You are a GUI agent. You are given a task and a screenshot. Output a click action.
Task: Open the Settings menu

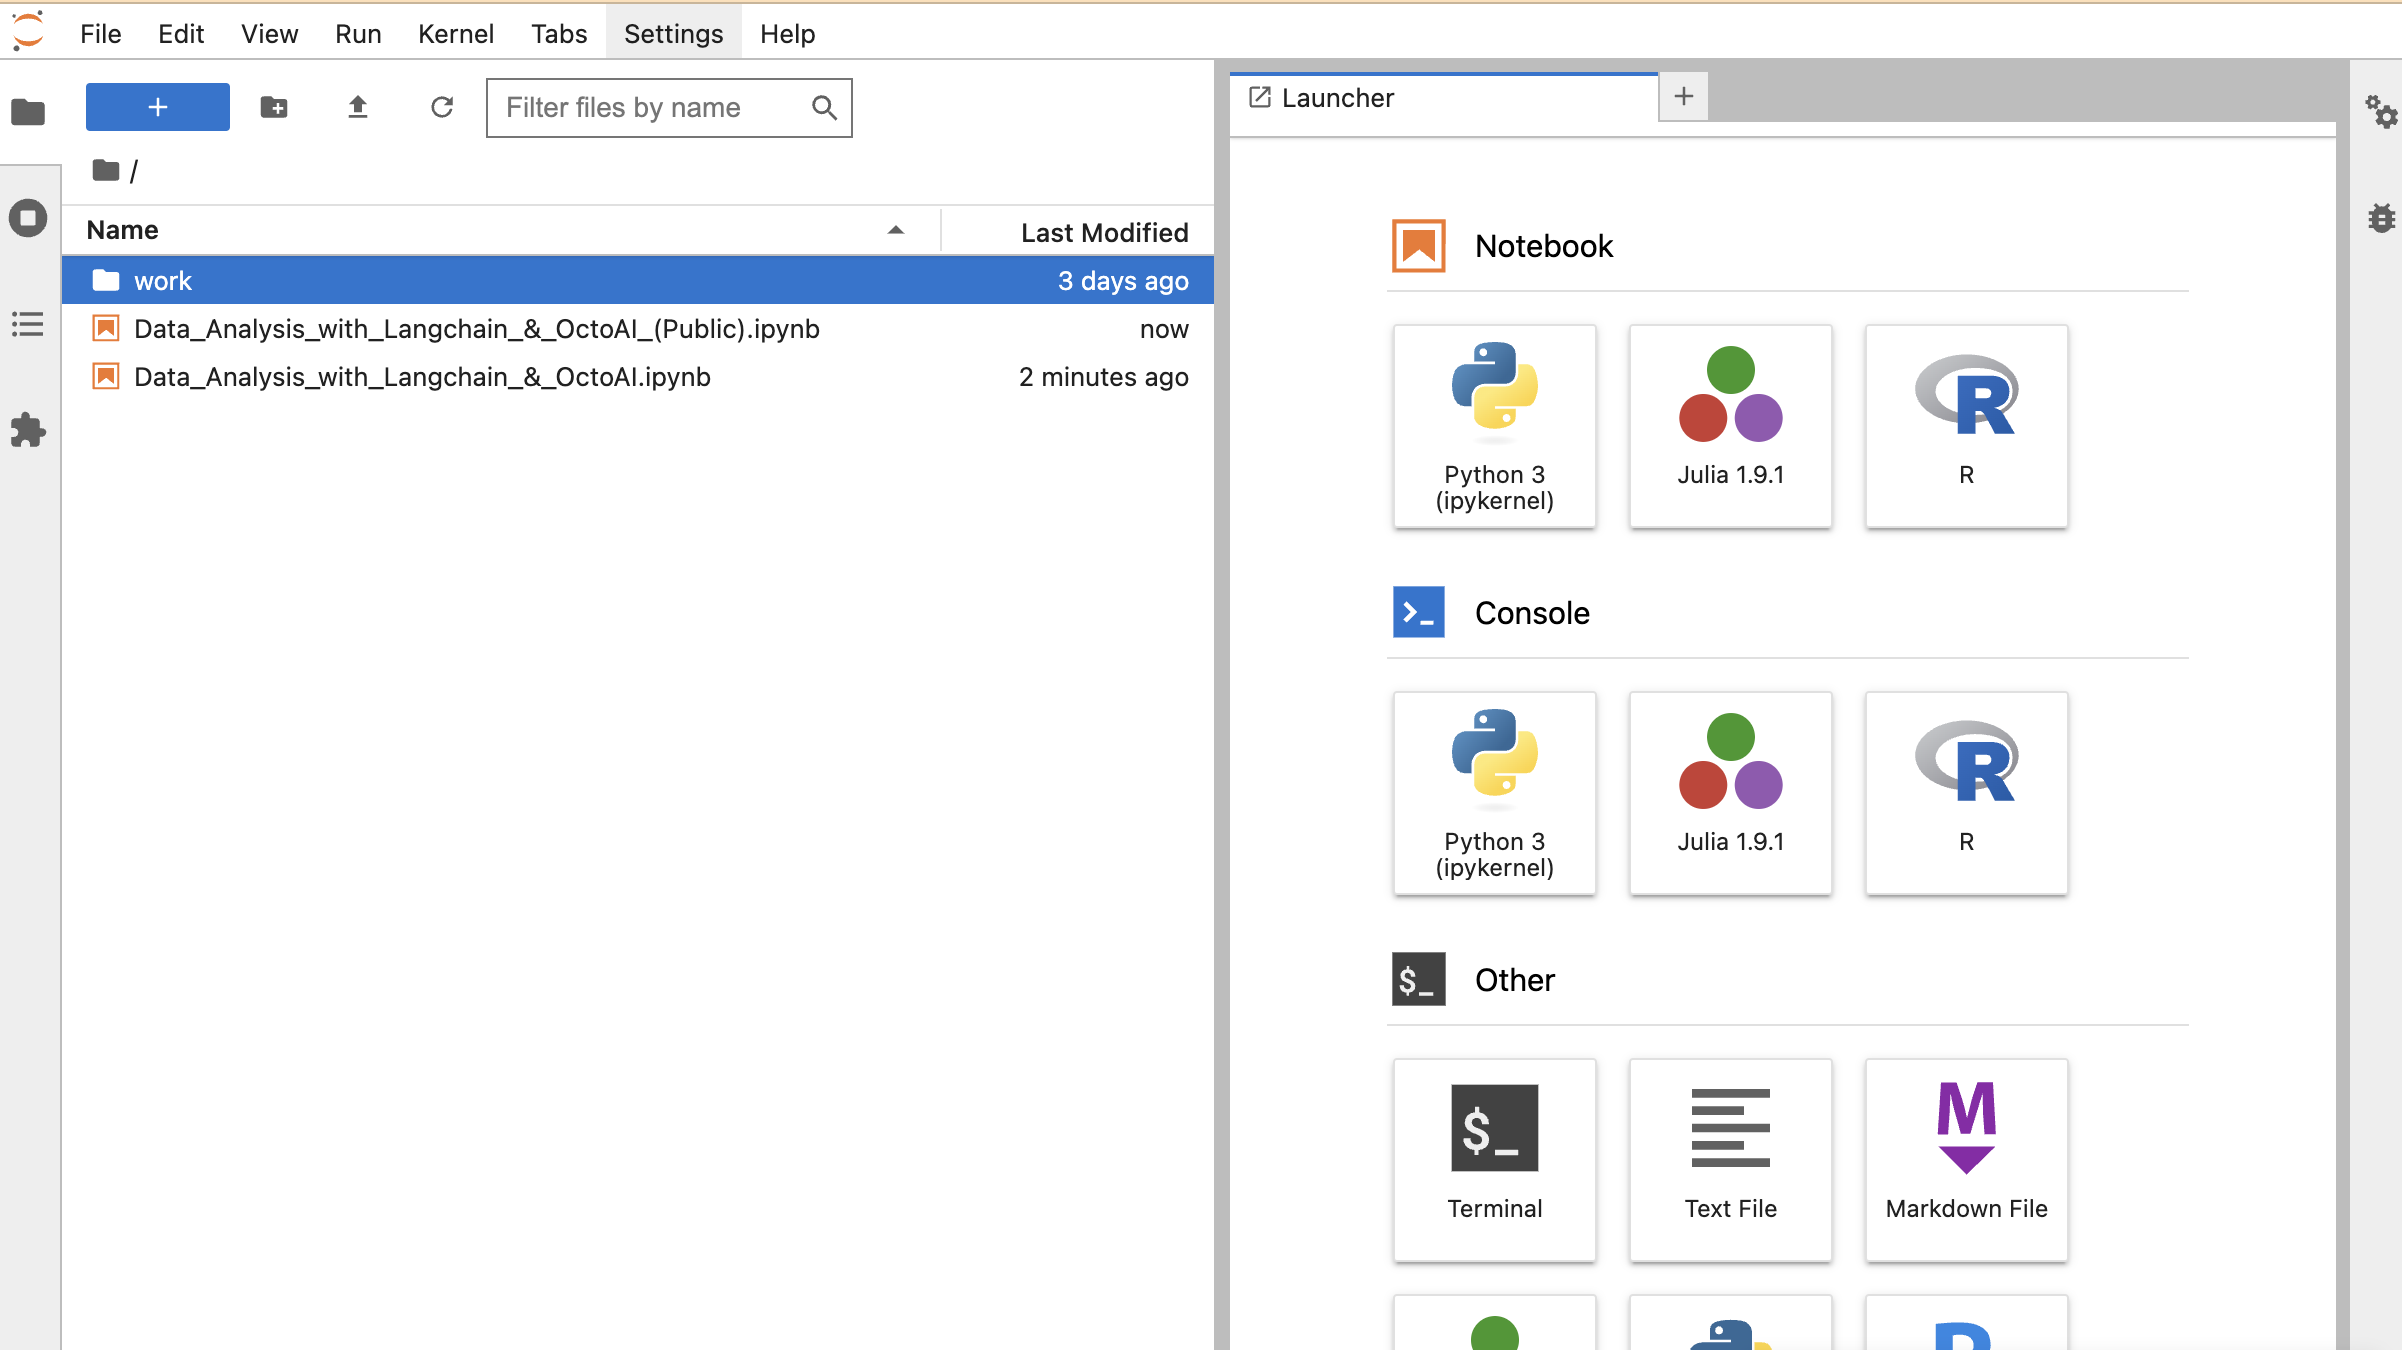(x=673, y=34)
